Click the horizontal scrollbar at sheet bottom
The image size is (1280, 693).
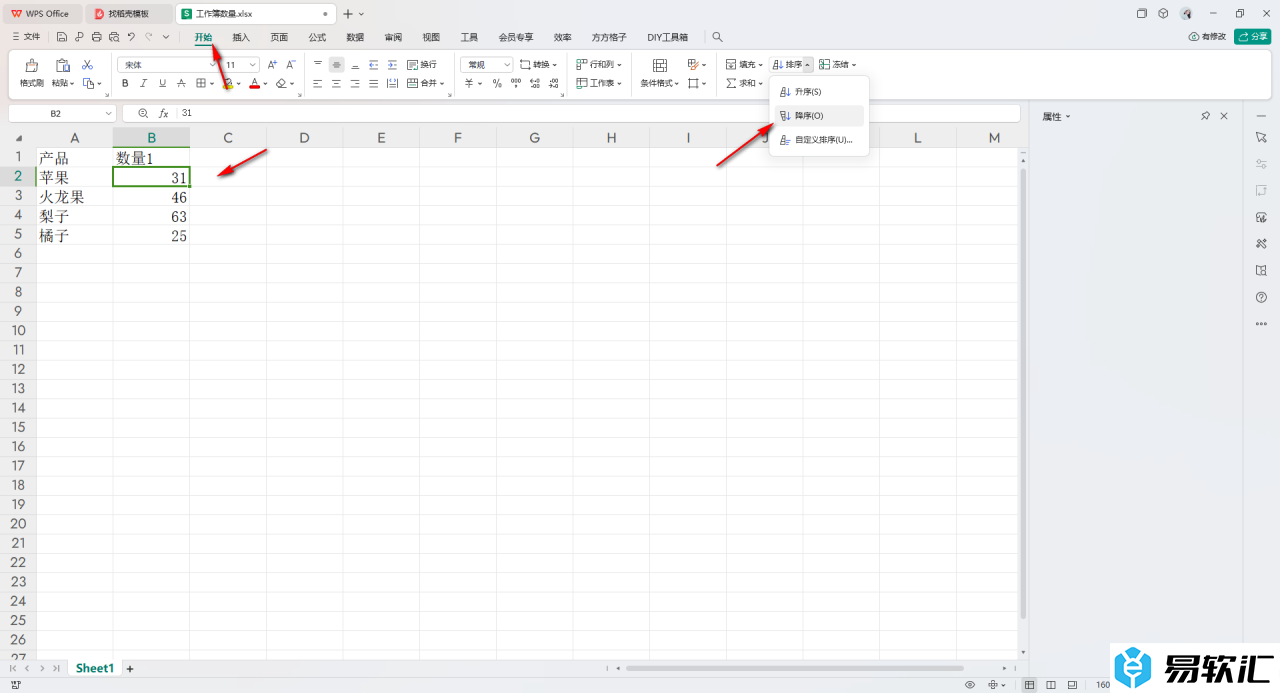click(x=795, y=668)
